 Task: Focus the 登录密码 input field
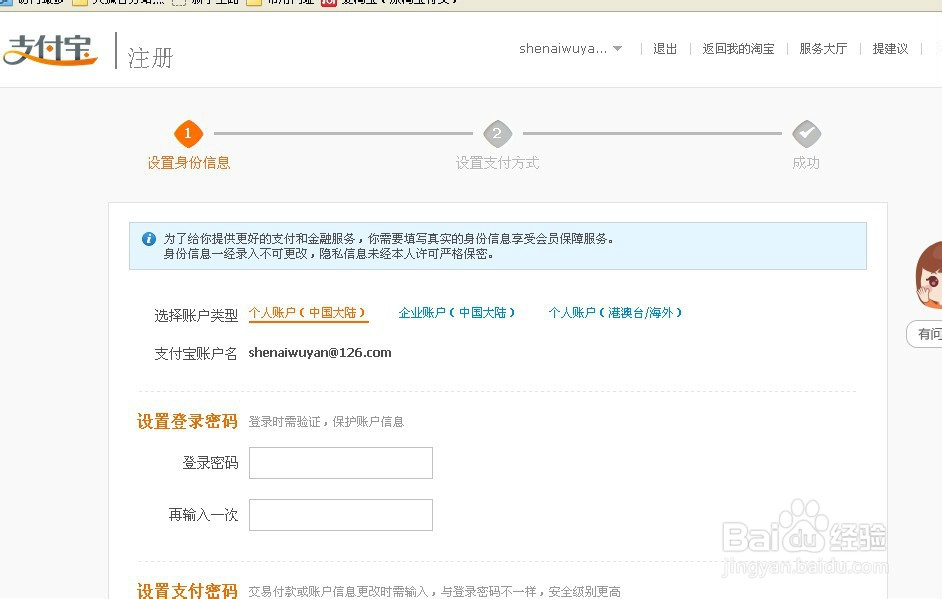[x=341, y=463]
